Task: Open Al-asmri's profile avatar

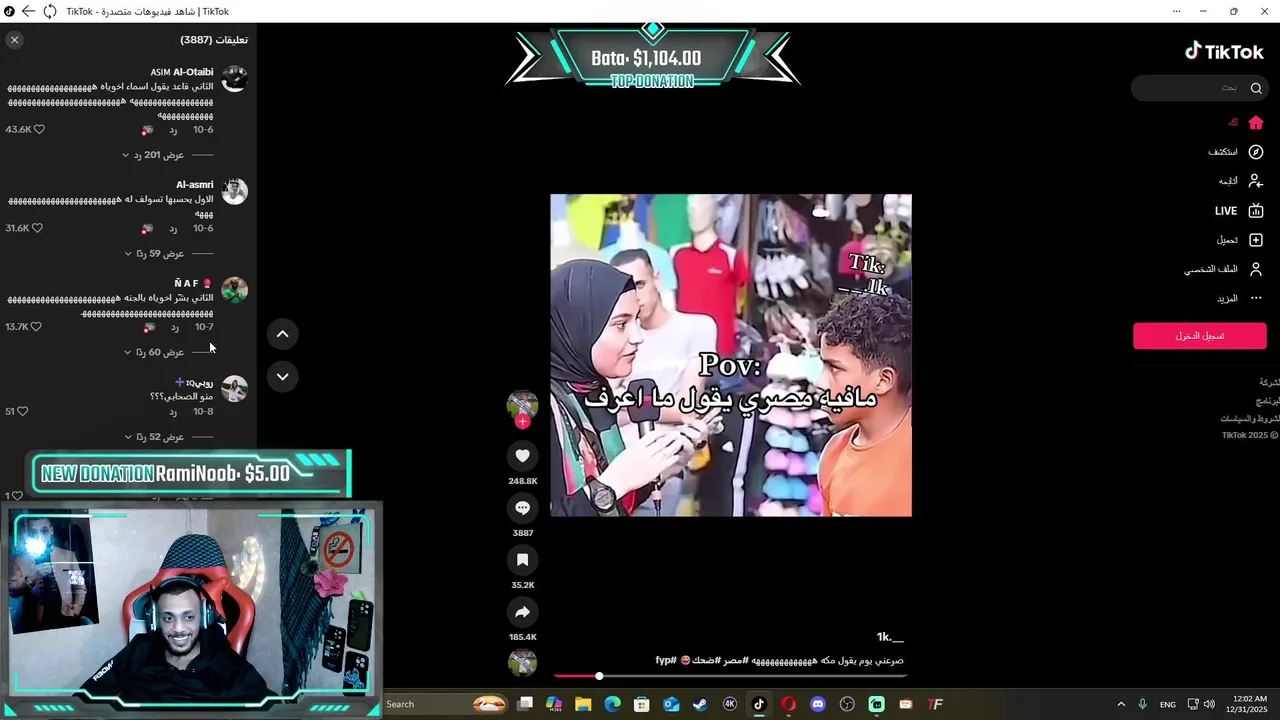Action: click(x=234, y=191)
